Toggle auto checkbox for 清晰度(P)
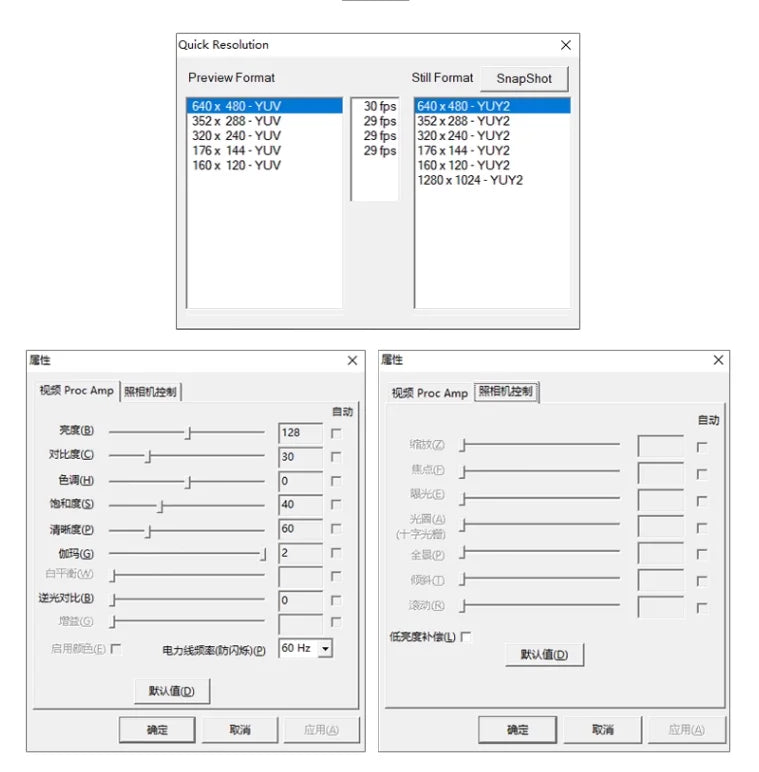The image size is (759, 772). coord(336,529)
